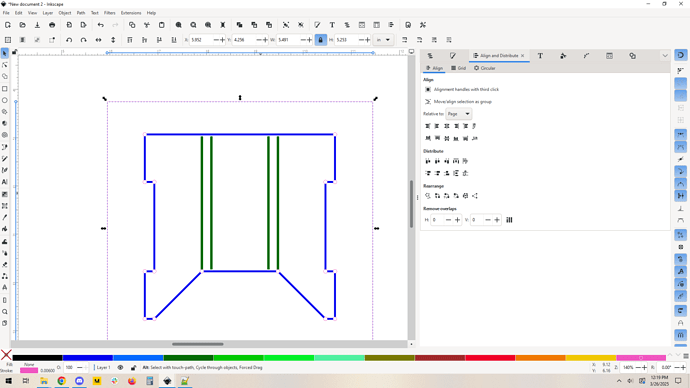This screenshot has width=690, height=388.
Task: Click the Paste icon
Action: click(x=161, y=25)
